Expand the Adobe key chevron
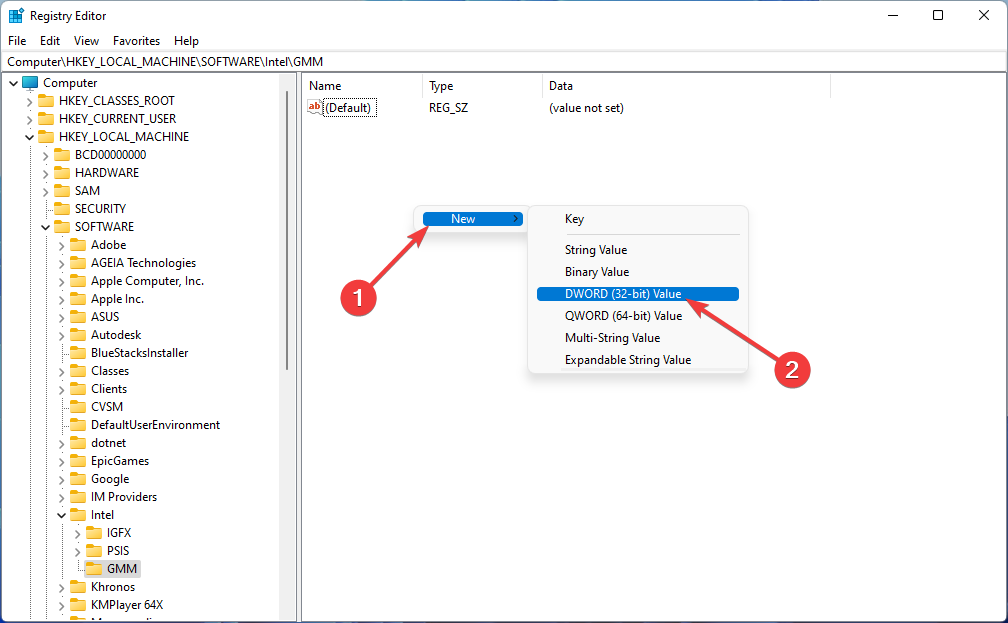 tap(61, 245)
